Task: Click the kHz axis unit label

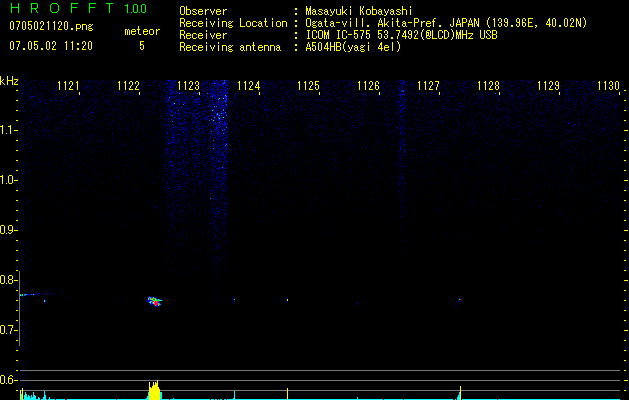Action: coord(9,81)
